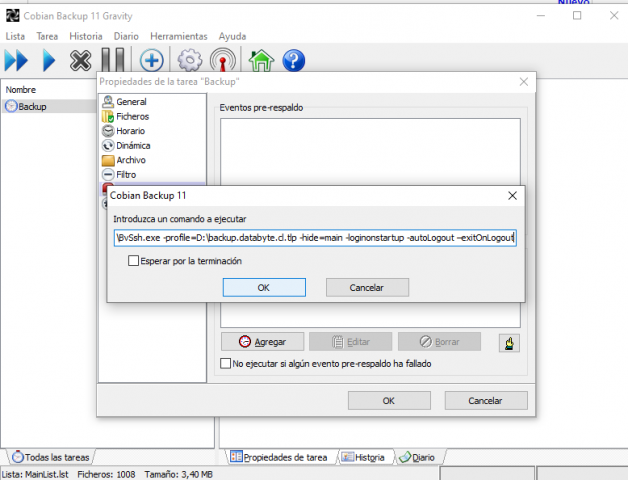Maximize the Cobian Backup main window
The image size is (628, 480).
577,16
